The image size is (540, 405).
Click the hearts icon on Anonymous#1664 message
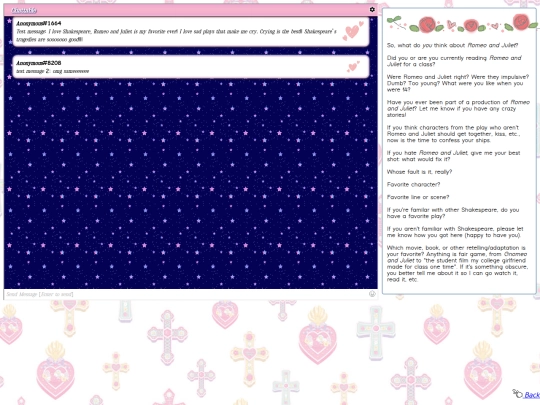(353, 30)
